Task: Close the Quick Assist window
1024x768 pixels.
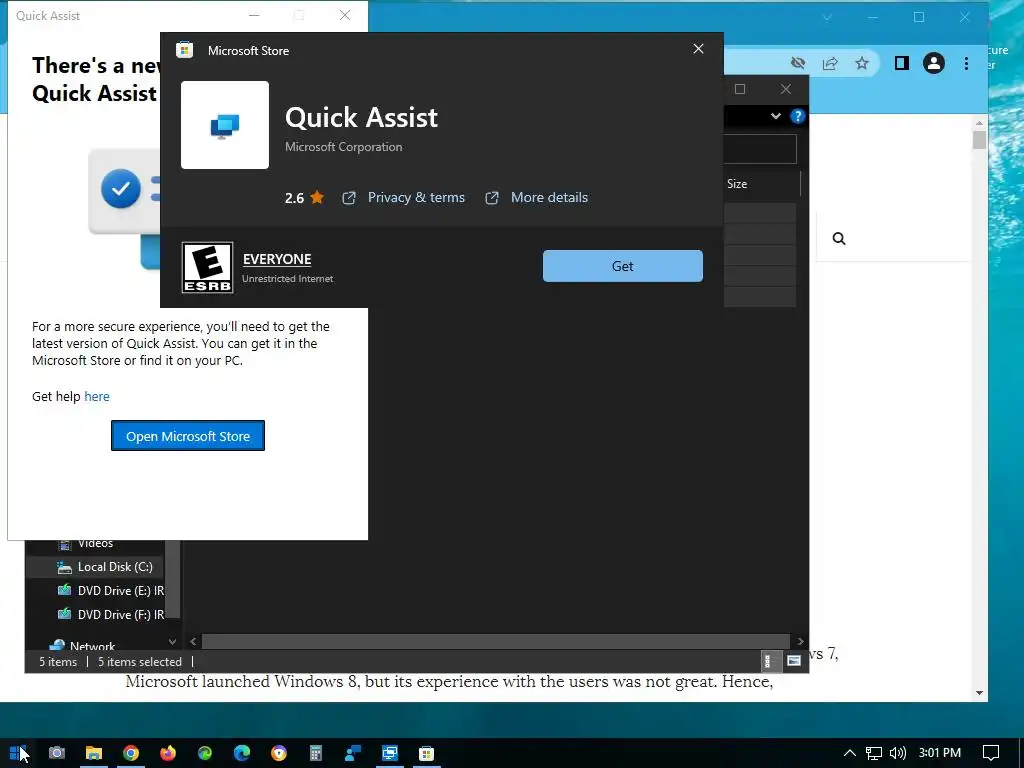Action: [x=345, y=16]
